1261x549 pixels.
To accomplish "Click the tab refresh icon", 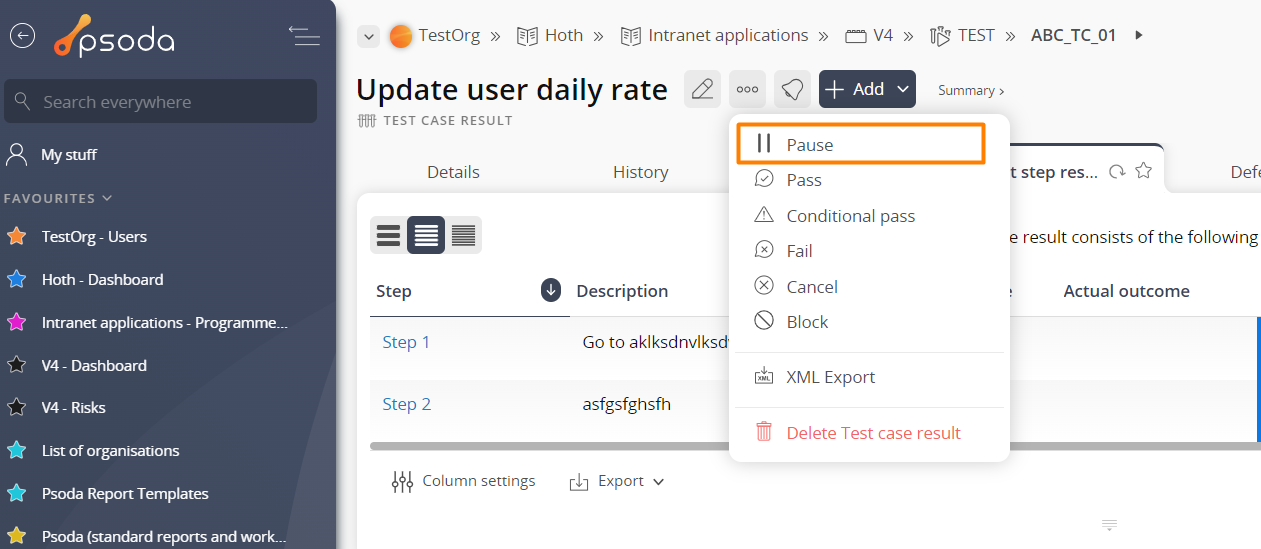I will pos(1118,172).
